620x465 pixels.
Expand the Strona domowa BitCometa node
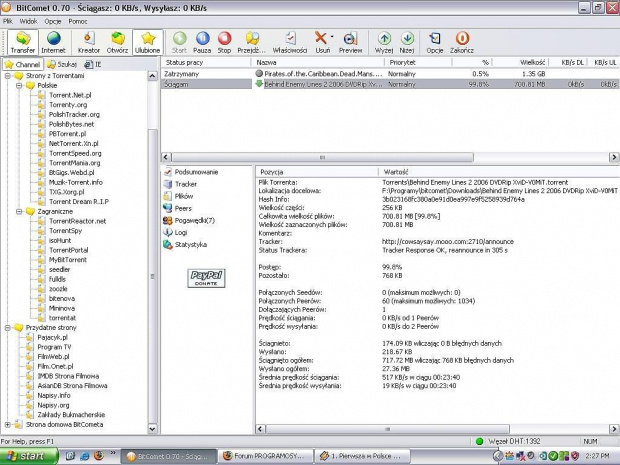point(8,425)
